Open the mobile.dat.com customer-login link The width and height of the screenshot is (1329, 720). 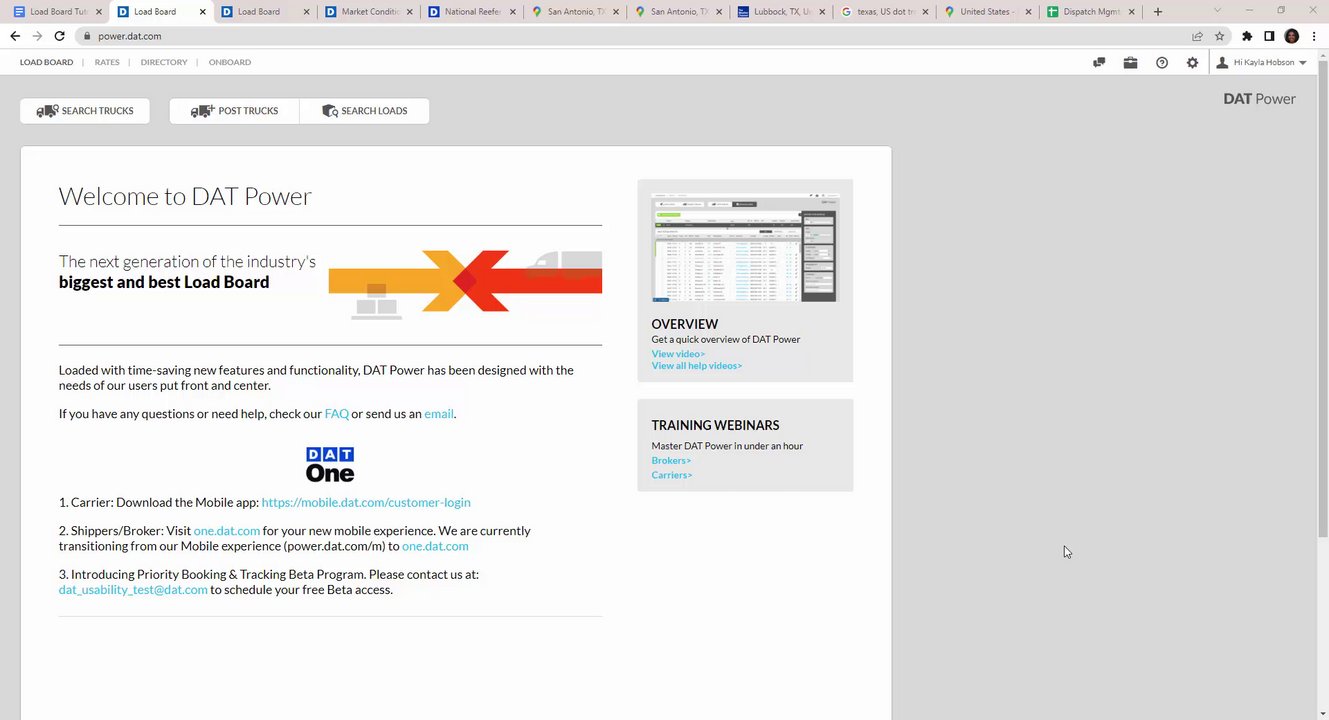(366, 502)
